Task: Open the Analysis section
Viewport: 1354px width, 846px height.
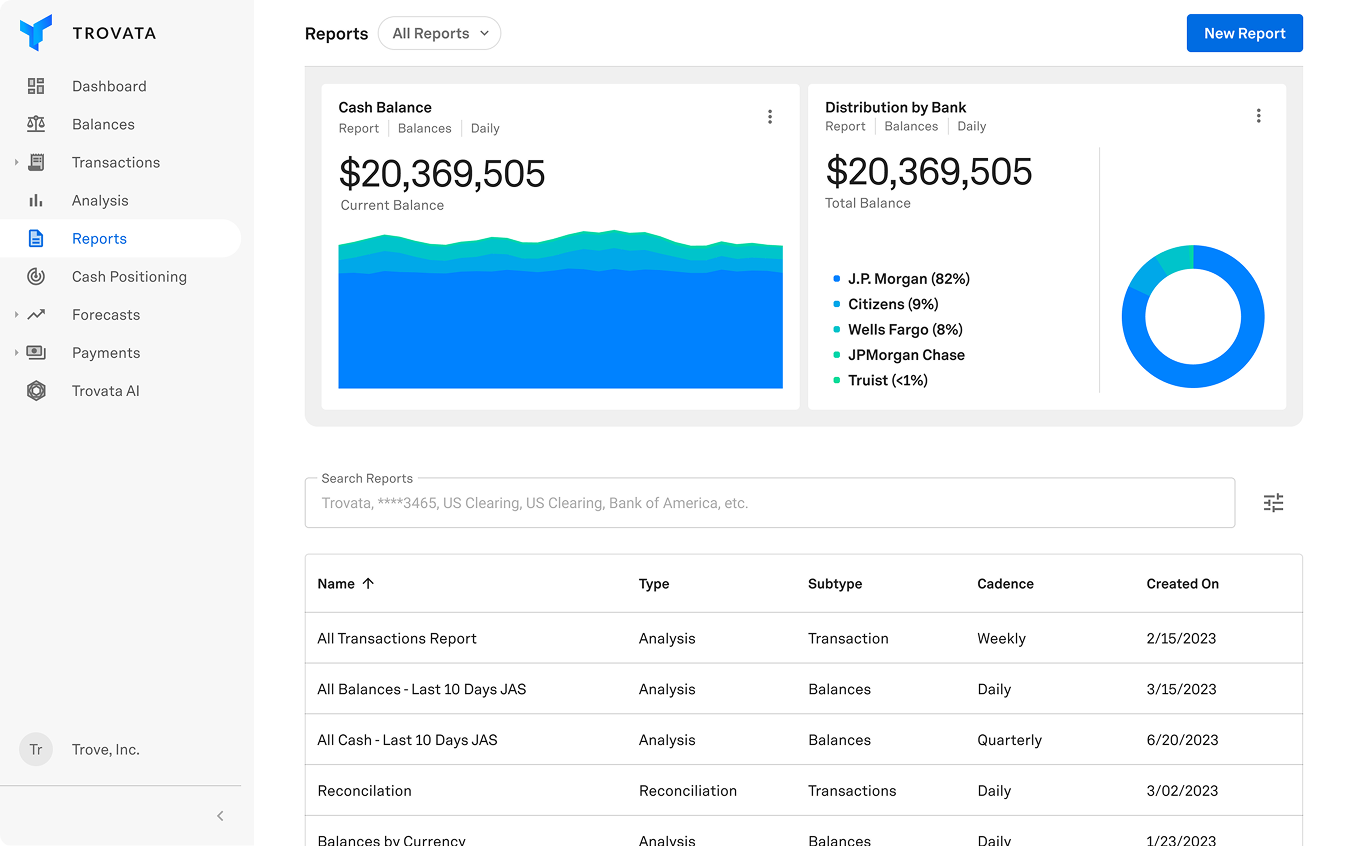Action: pos(100,200)
